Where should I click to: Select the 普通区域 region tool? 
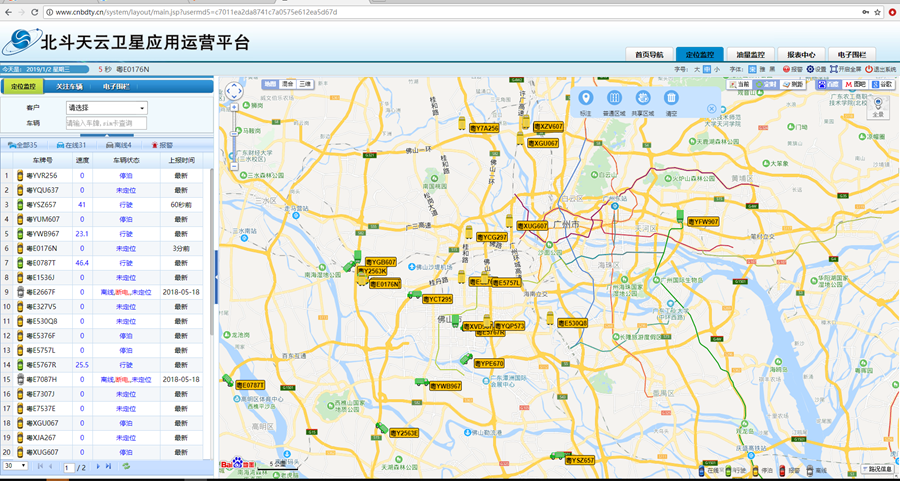pos(614,98)
